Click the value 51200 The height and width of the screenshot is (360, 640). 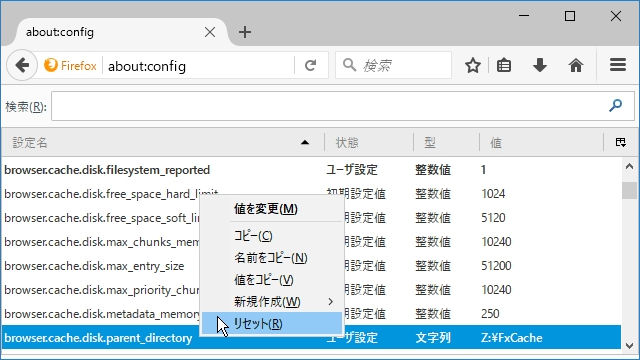pos(496,266)
